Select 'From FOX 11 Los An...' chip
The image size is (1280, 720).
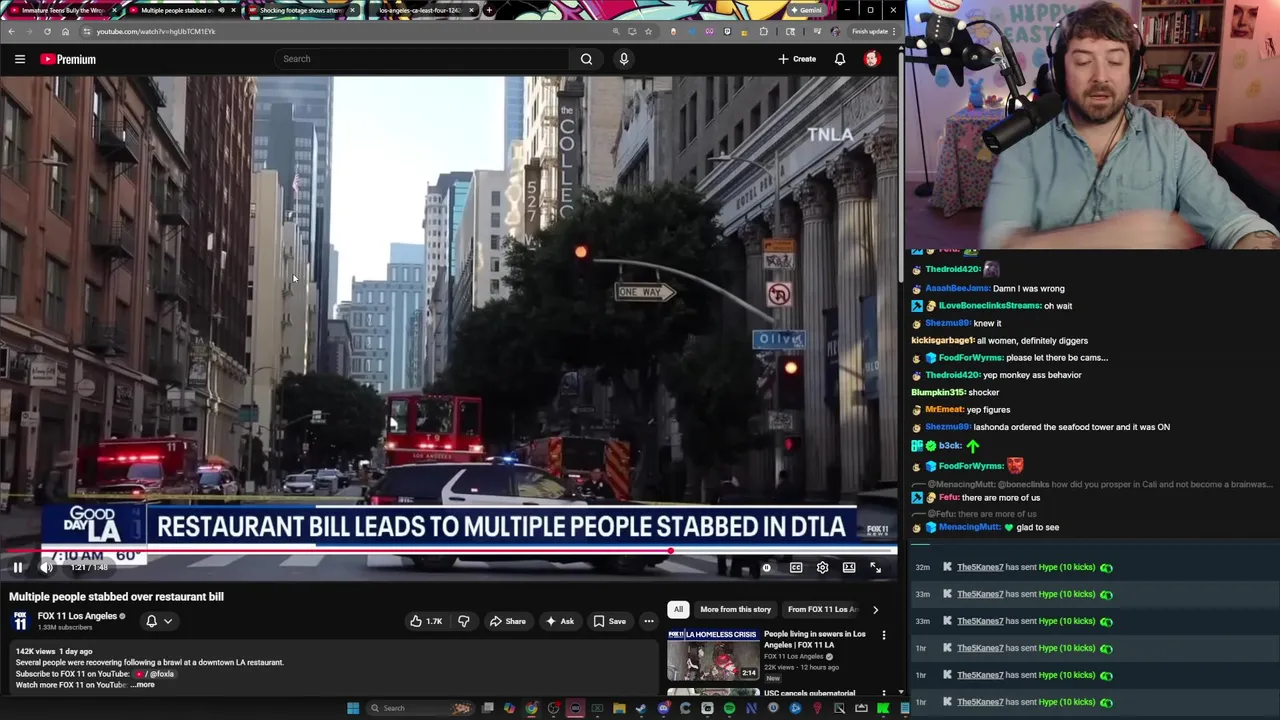coord(822,609)
